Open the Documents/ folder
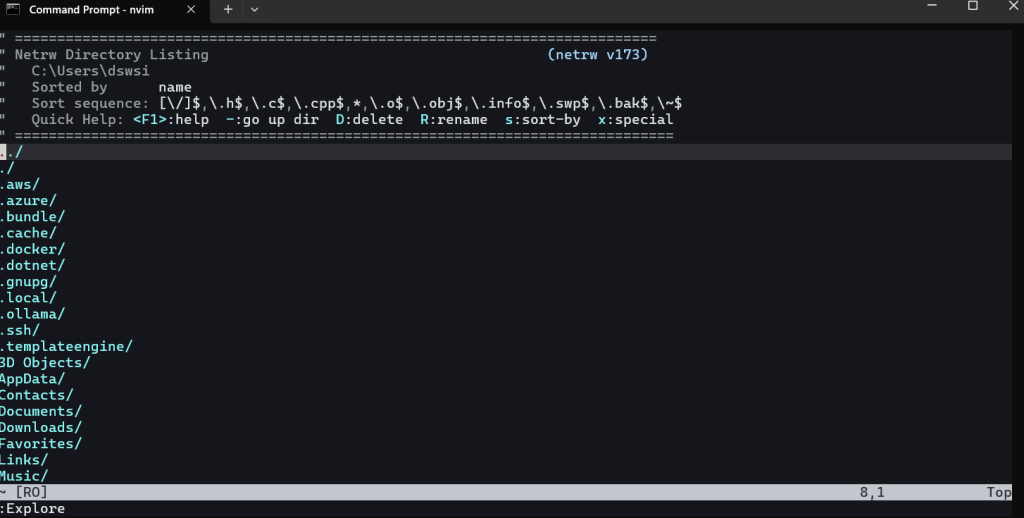 tap(41, 411)
